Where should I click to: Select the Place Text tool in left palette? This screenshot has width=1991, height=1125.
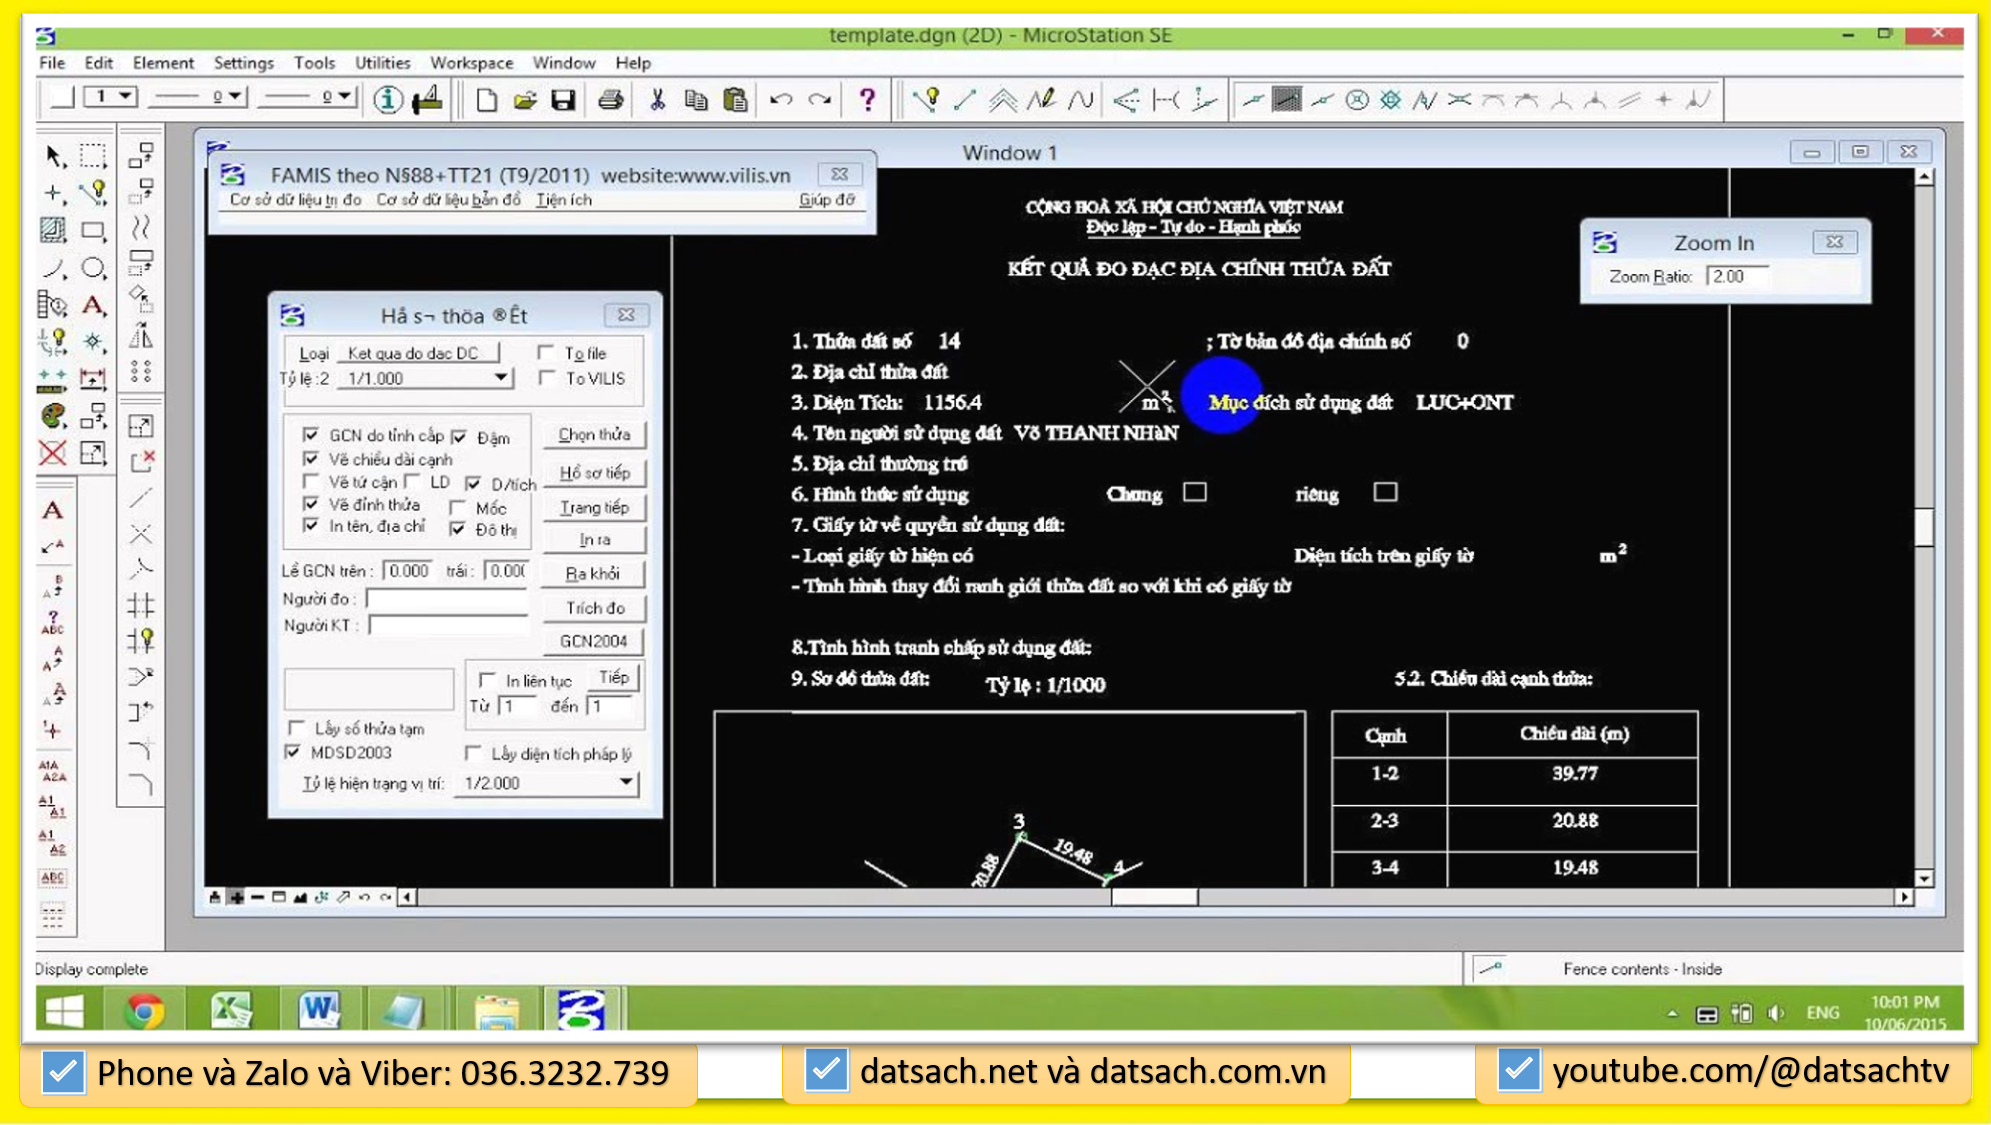point(93,306)
